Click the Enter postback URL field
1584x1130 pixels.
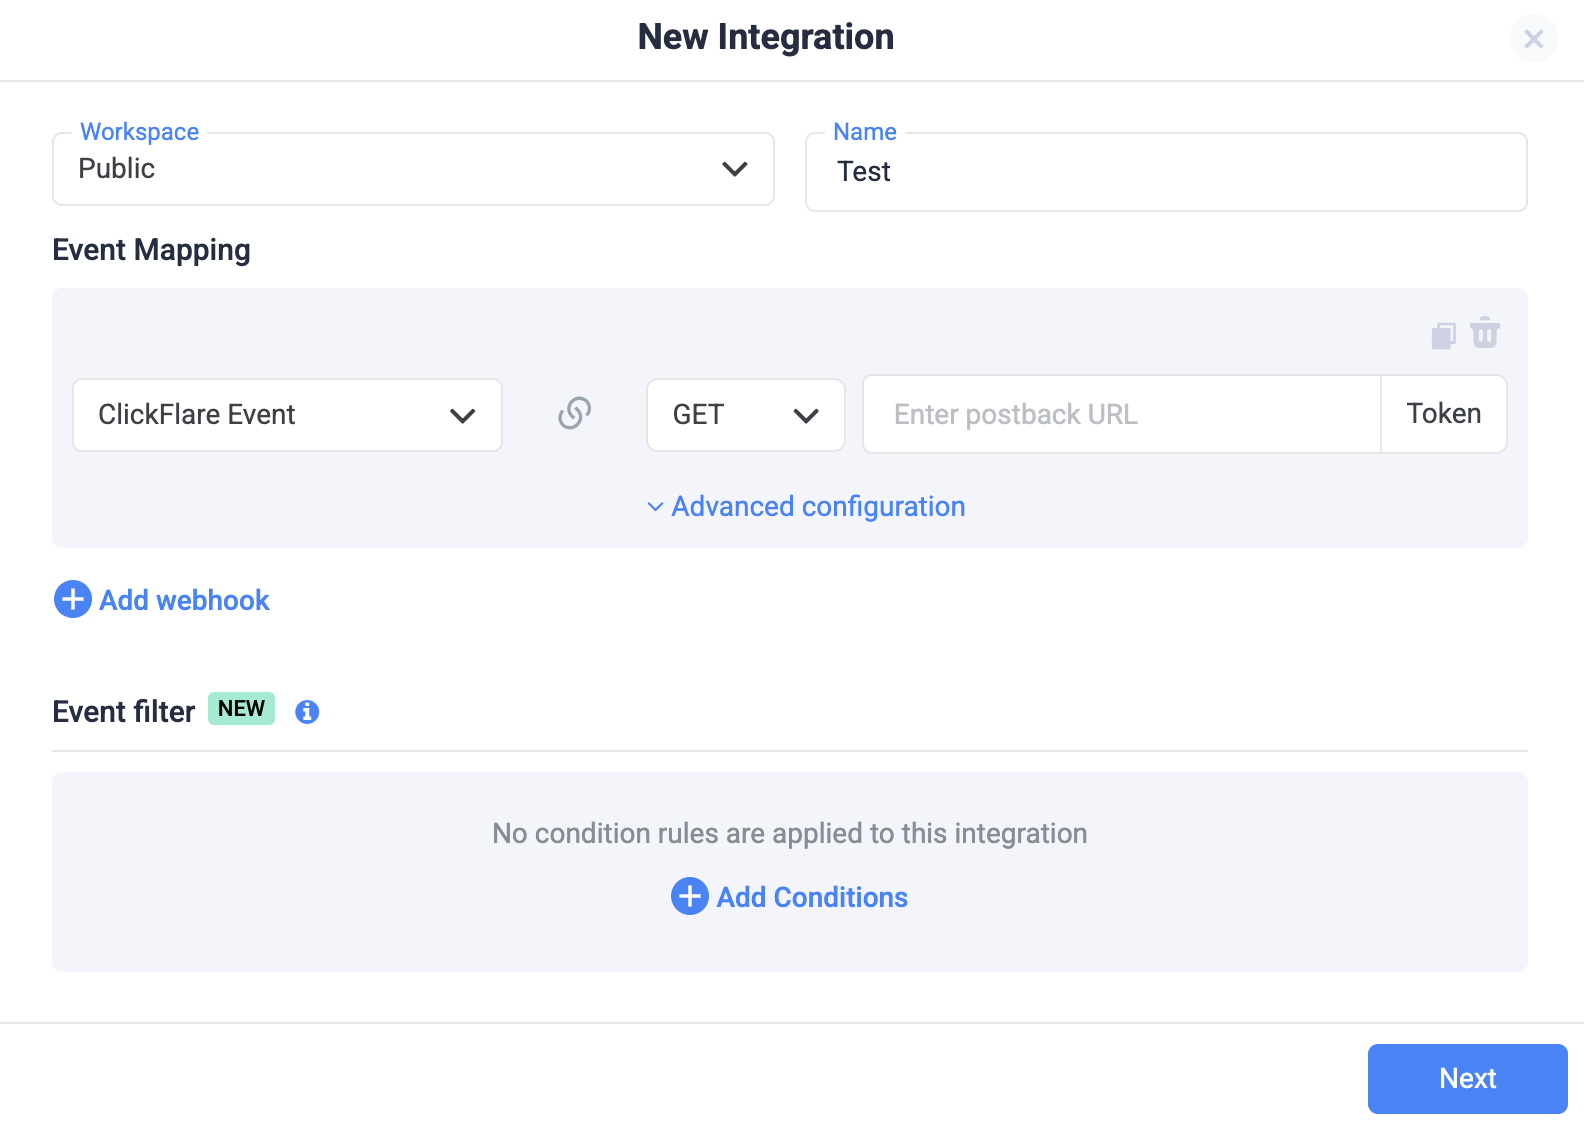(x=1120, y=415)
